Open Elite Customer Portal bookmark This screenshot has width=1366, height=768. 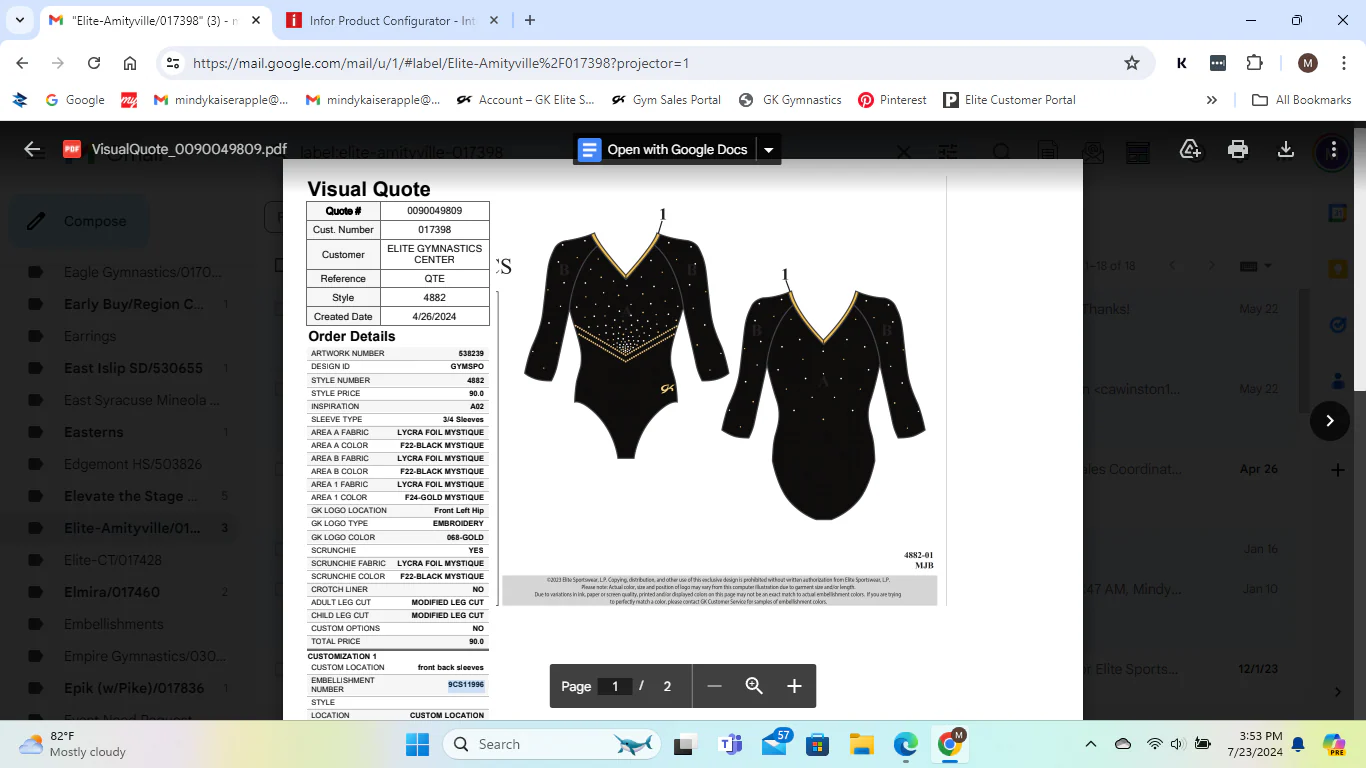(x=1008, y=100)
